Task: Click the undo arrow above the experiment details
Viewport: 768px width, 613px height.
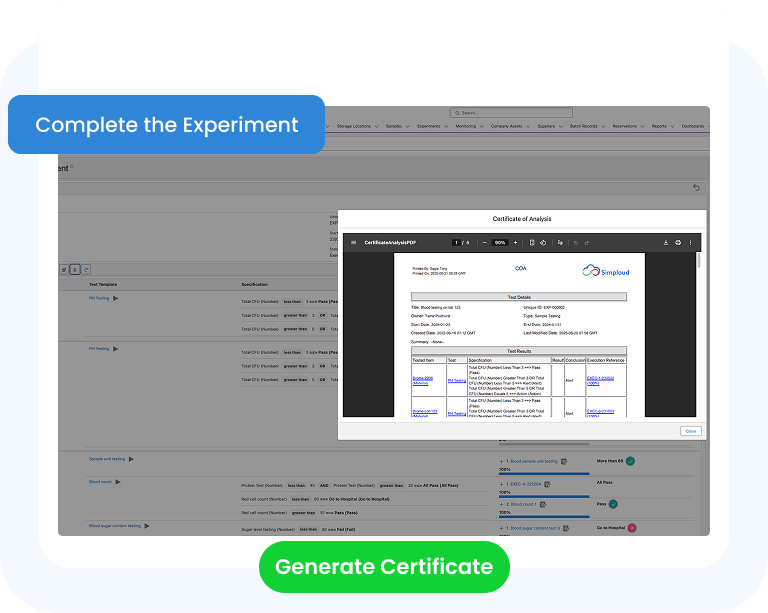Action: pyautogui.click(x=696, y=188)
